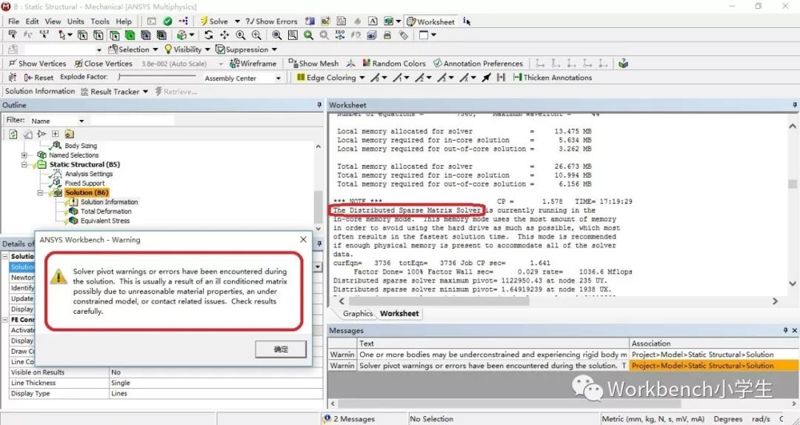The width and height of the screenshot is (800, 425).
Task: Collapse the Static Structural (B5) tree node
Action: click(x=24, y=164)
